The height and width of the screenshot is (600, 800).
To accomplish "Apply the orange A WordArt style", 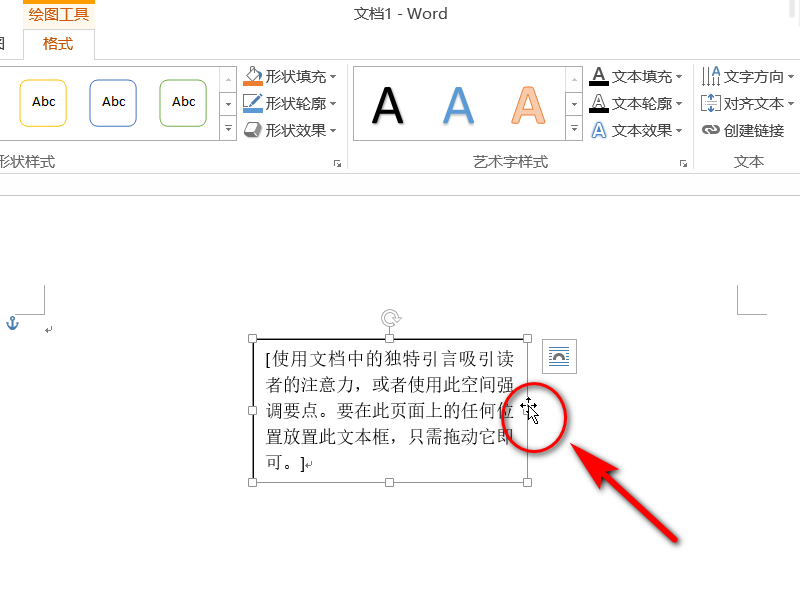I will 528,103.
